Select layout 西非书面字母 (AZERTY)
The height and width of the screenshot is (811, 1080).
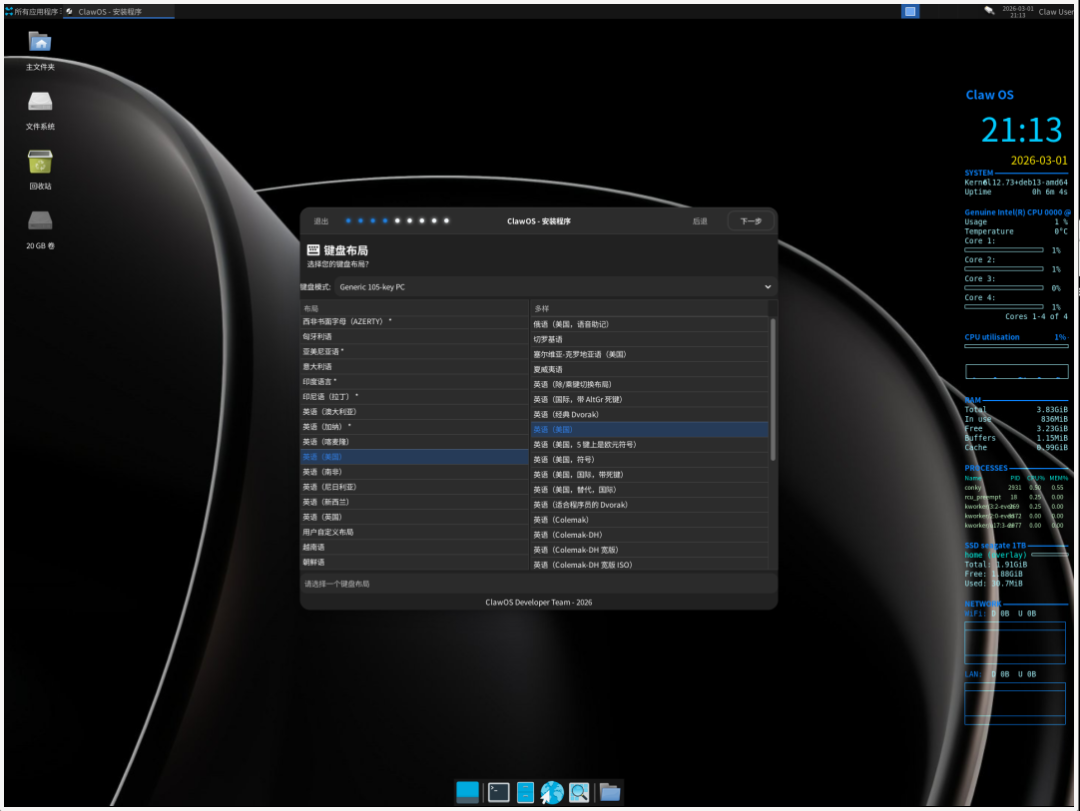(414, 321)
